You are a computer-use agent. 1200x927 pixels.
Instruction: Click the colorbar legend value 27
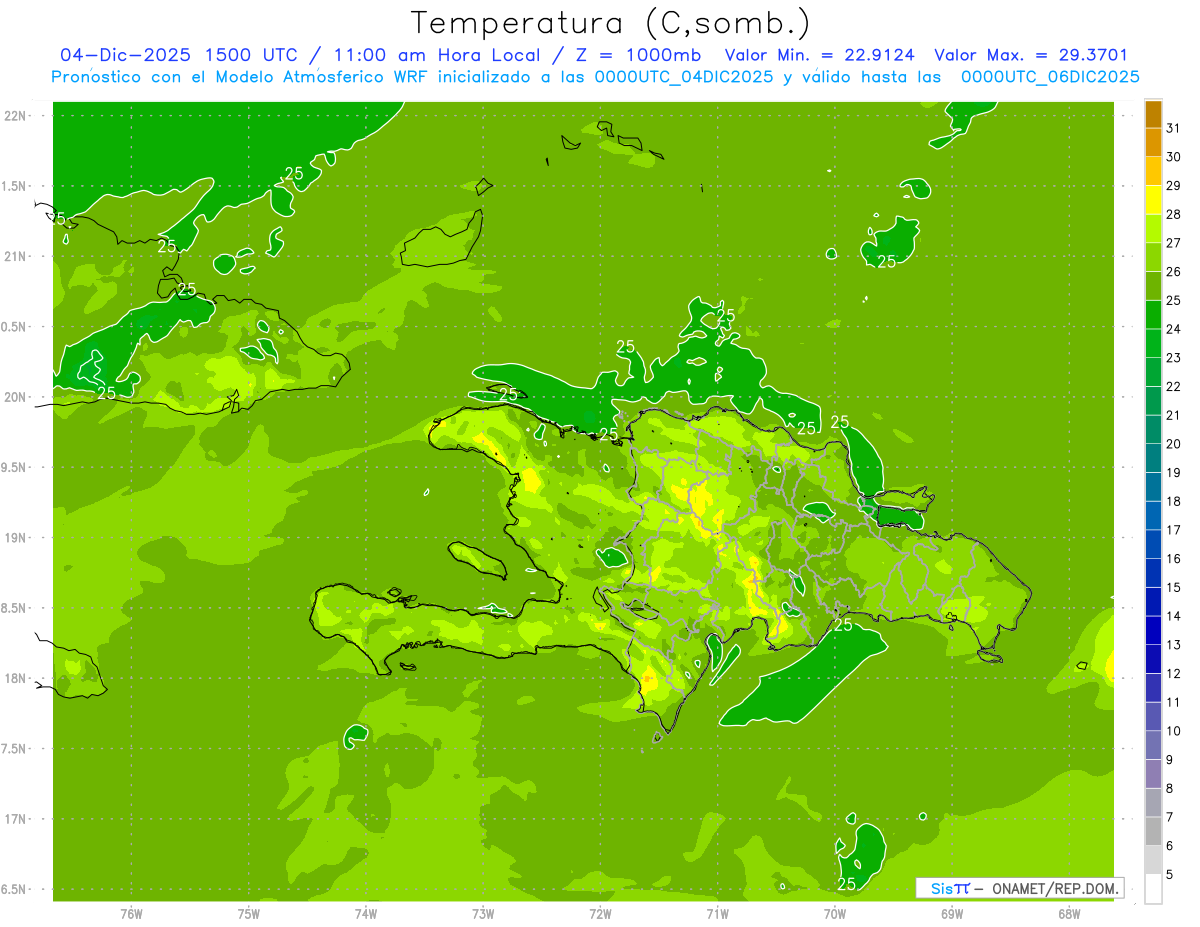point(1174,243)
